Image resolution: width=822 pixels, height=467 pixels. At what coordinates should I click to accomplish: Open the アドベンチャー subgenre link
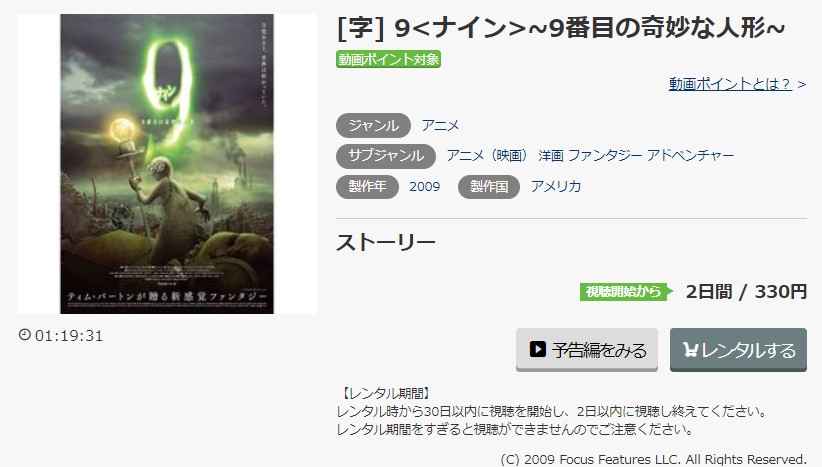point(690,156)
